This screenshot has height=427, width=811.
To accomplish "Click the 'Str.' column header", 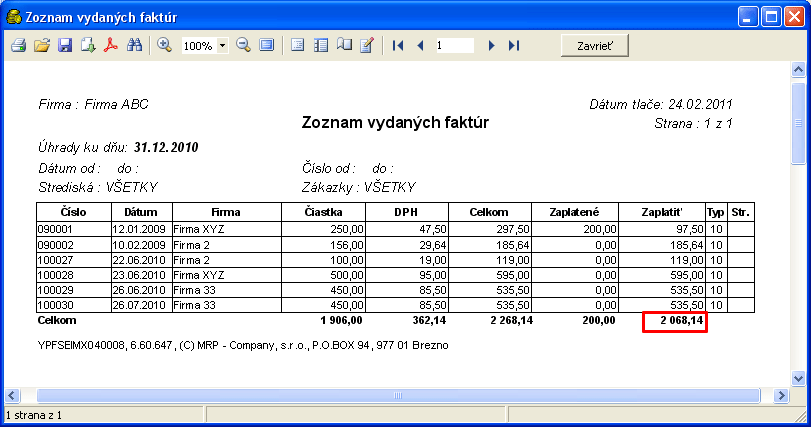I will pyautogui.click(x=741, y=212).
